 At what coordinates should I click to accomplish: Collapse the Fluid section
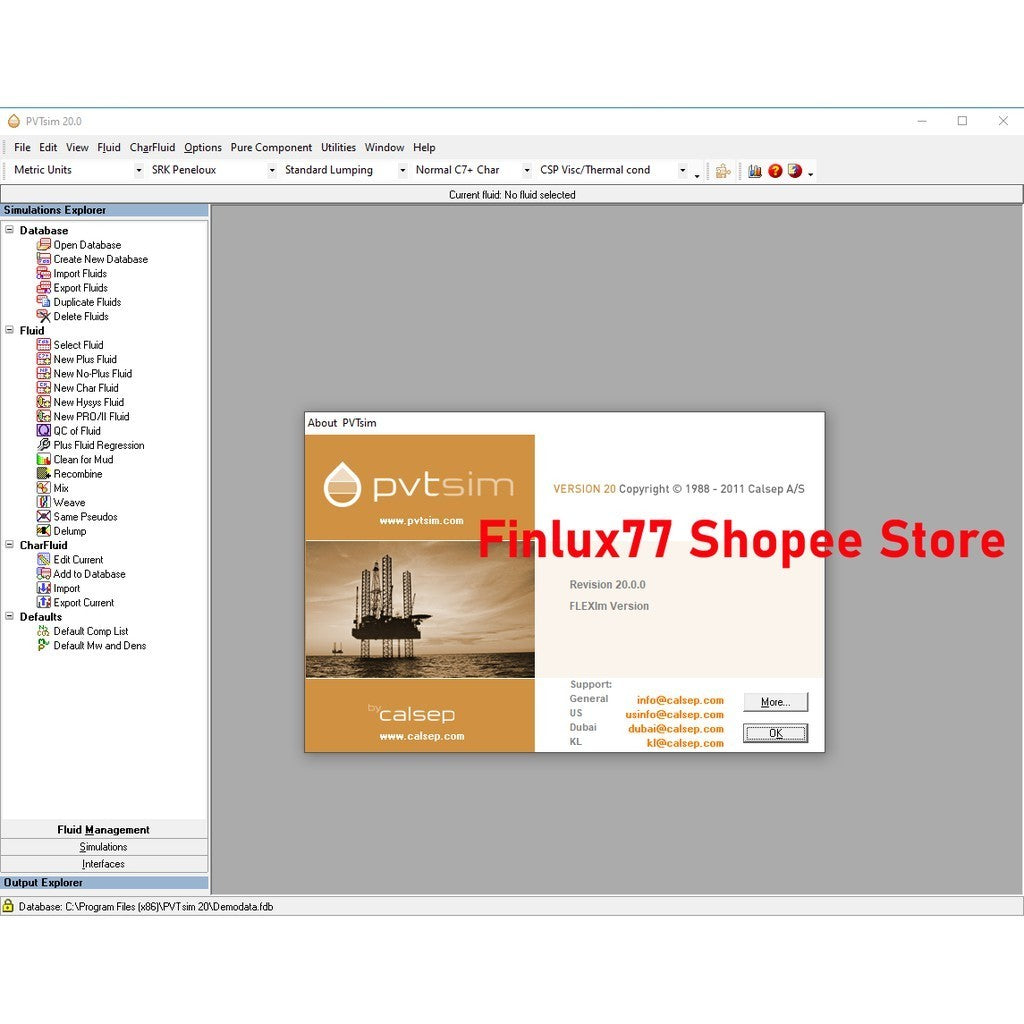[x=10, y=330]
